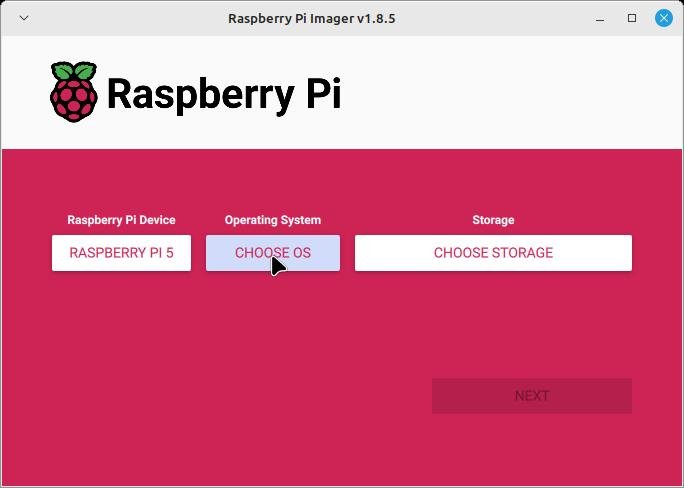This screenshot has height=488, width=684.
Task: Click the Raspberry Pi berry logo
Action: (73, 92)
